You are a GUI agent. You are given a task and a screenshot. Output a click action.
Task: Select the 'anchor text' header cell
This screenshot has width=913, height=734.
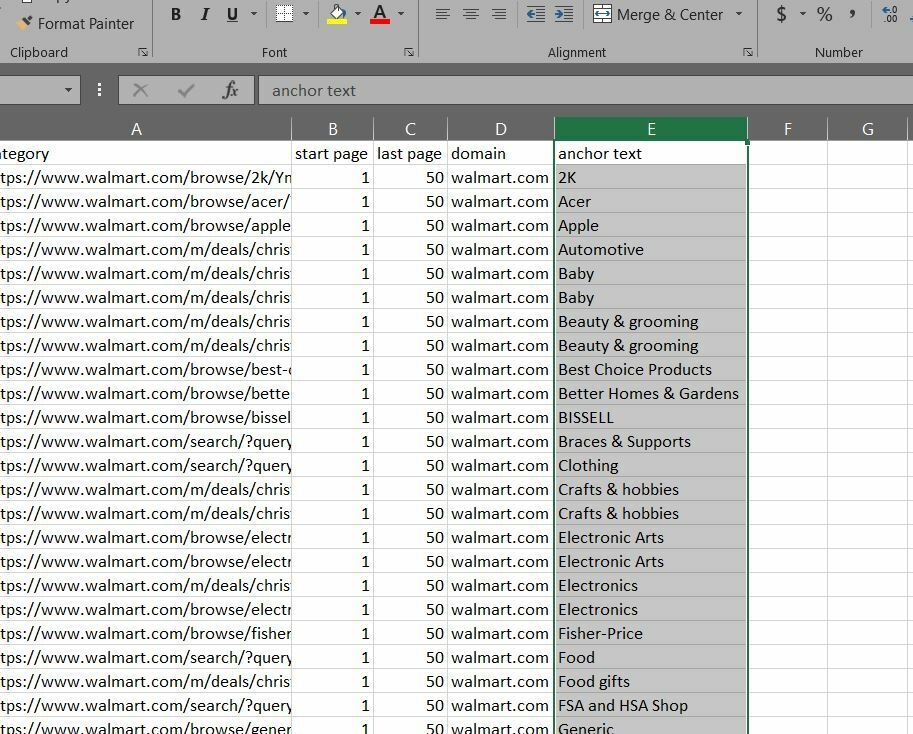(x=651, y=154)
